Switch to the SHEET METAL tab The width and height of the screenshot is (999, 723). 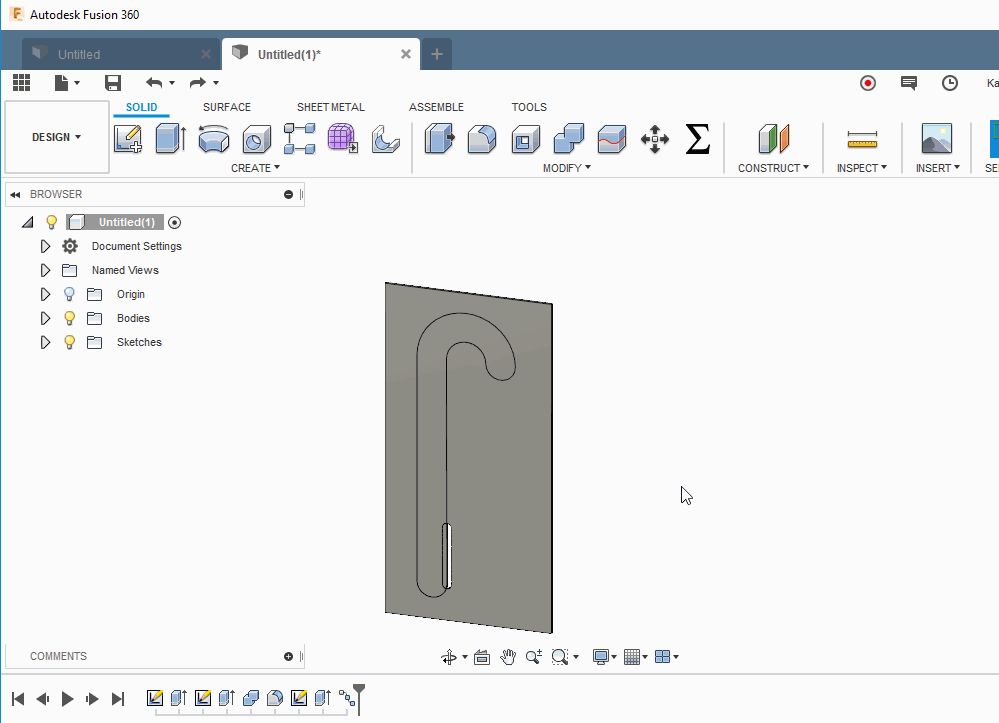(x=331, y=107)
